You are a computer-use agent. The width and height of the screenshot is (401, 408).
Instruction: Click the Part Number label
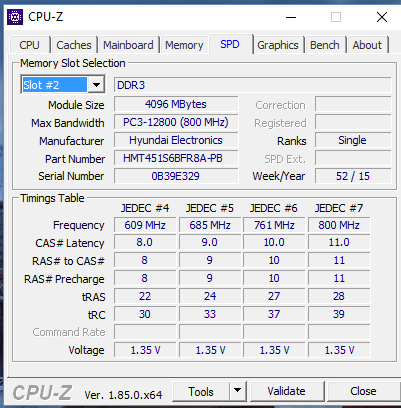(75, 159)
